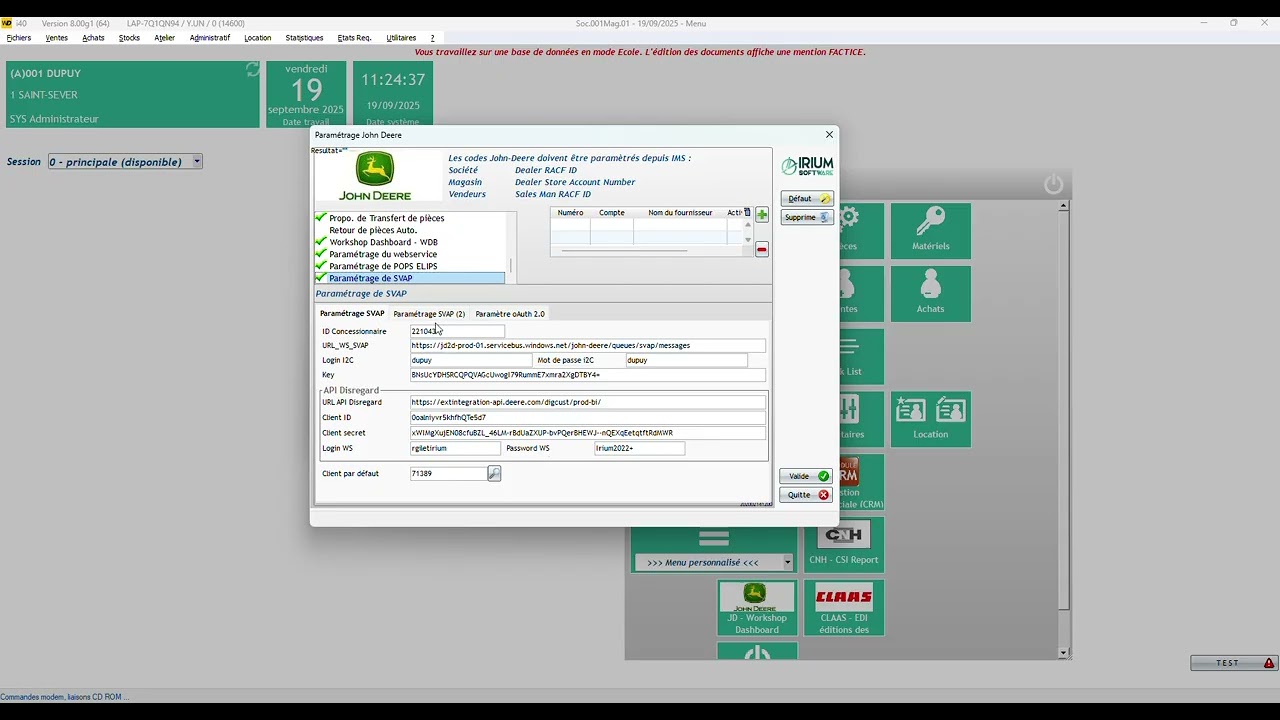Screen dimensions: 1280x720
Task: Click the Compte column header
Action: (x=612, y=212)
